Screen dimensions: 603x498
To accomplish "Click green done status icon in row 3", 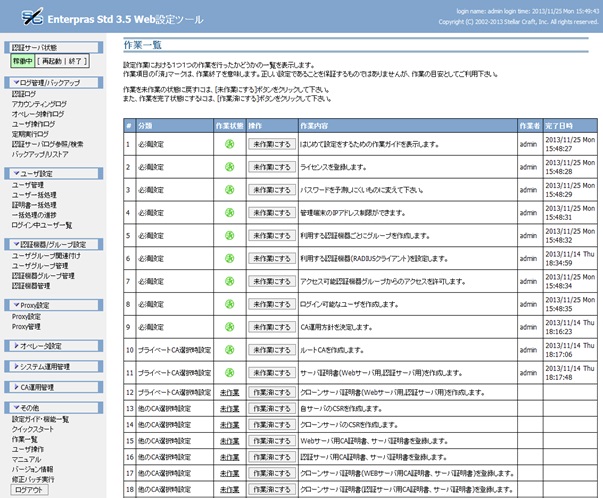I will click(230, 190).
